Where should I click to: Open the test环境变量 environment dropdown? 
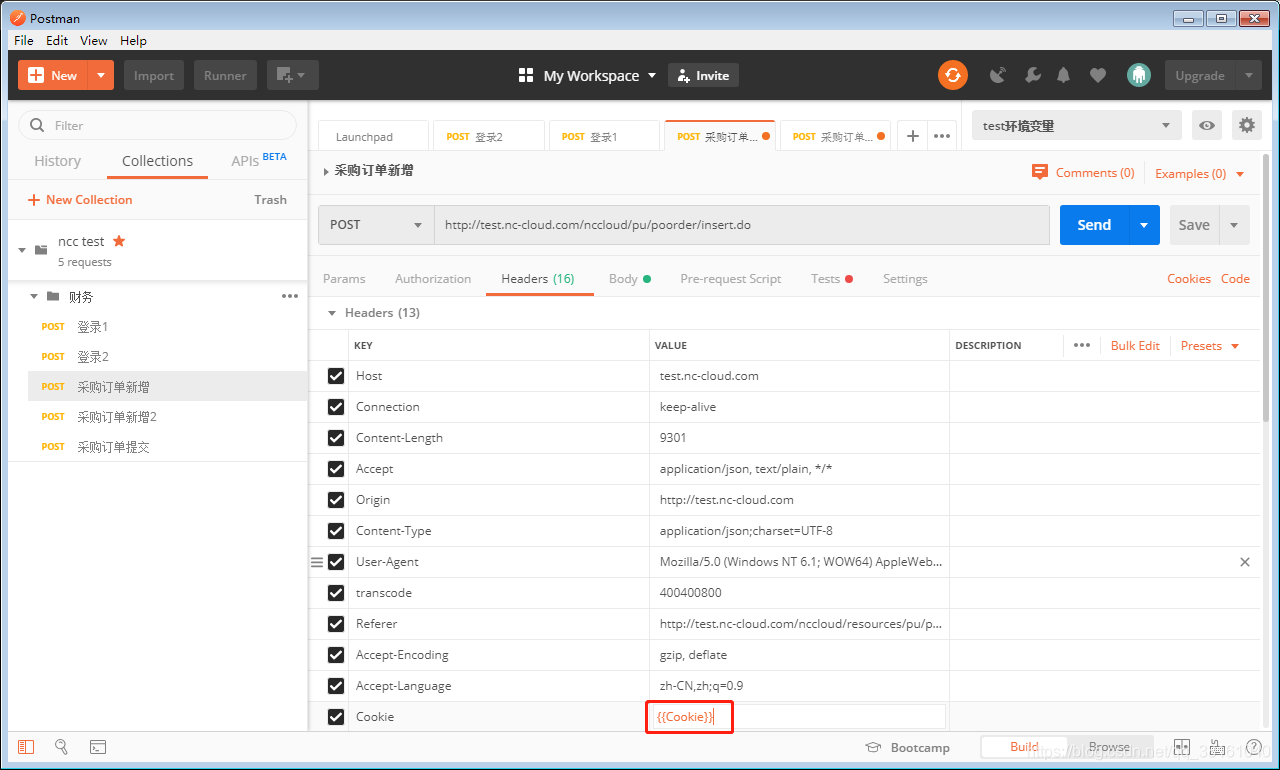point(1077,125)
